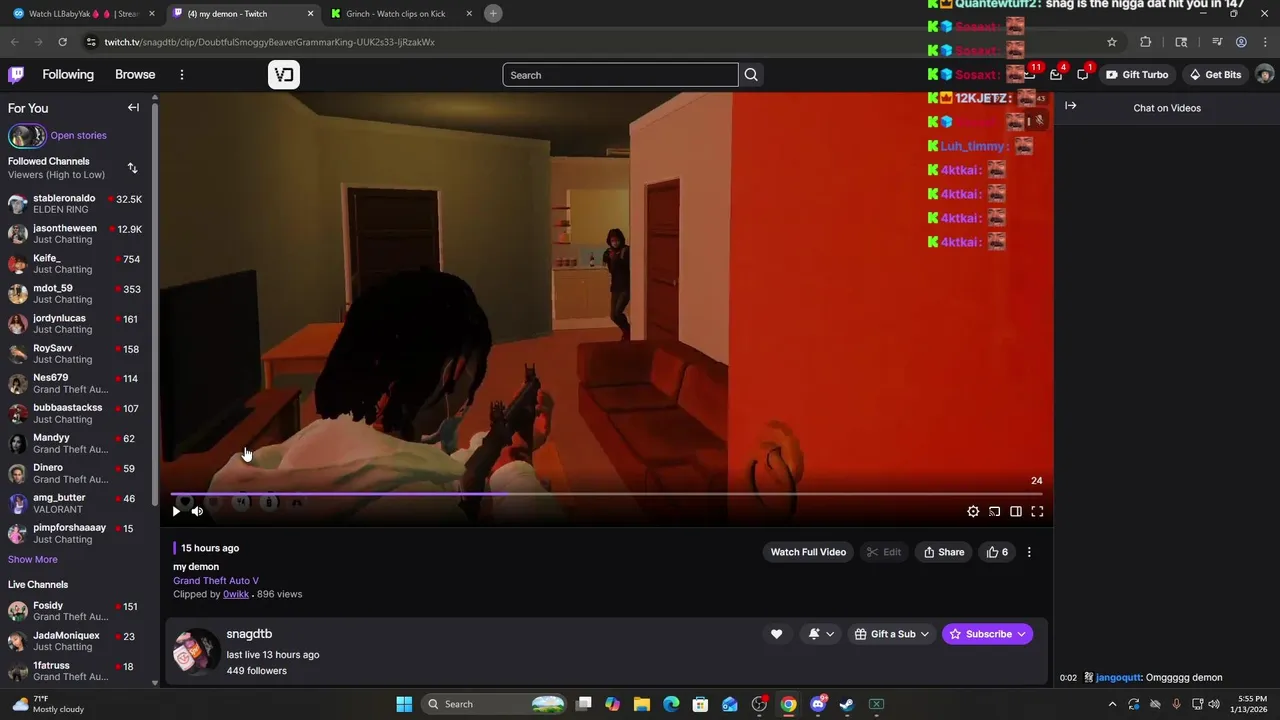Open snagdtb channel avatar
The image size is (1280, 720).
[196, 652]
